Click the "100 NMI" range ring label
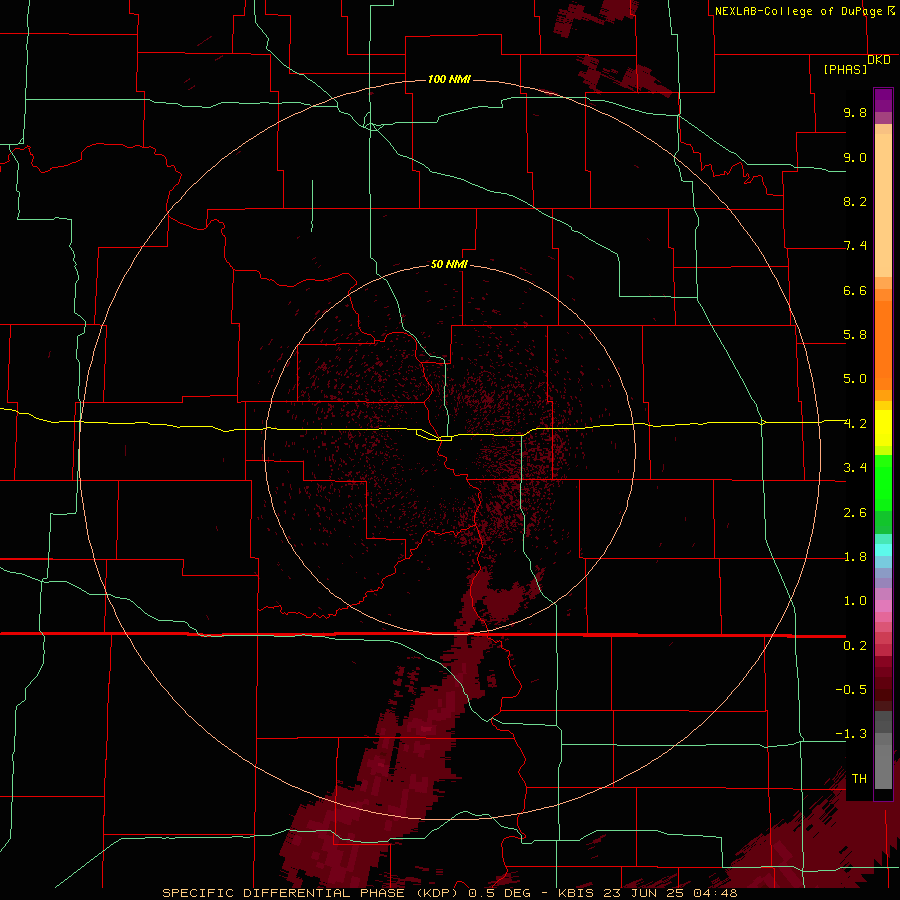Viewport: 900px width, 900px height. (449, 79)
